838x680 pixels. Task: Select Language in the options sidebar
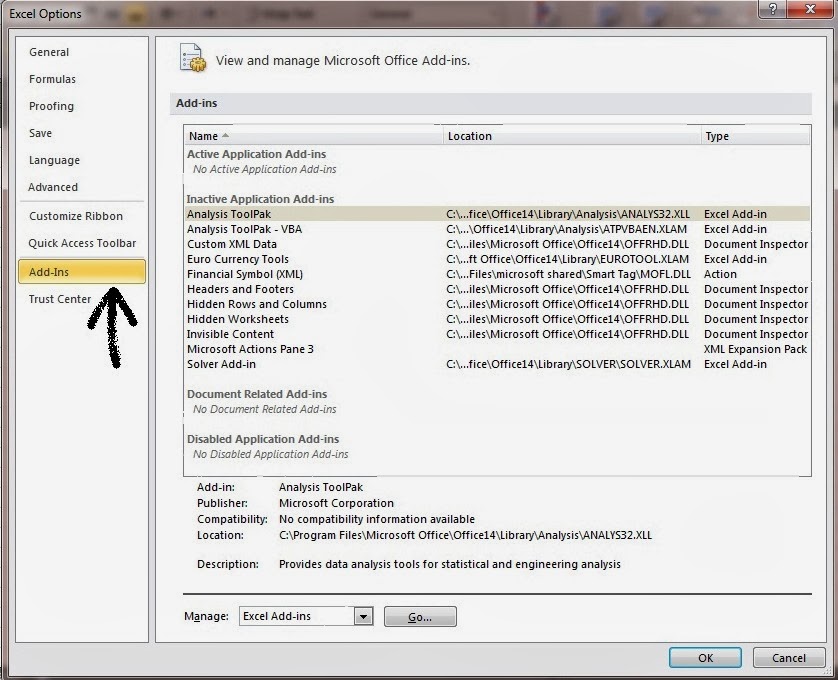tap(55, 160)
